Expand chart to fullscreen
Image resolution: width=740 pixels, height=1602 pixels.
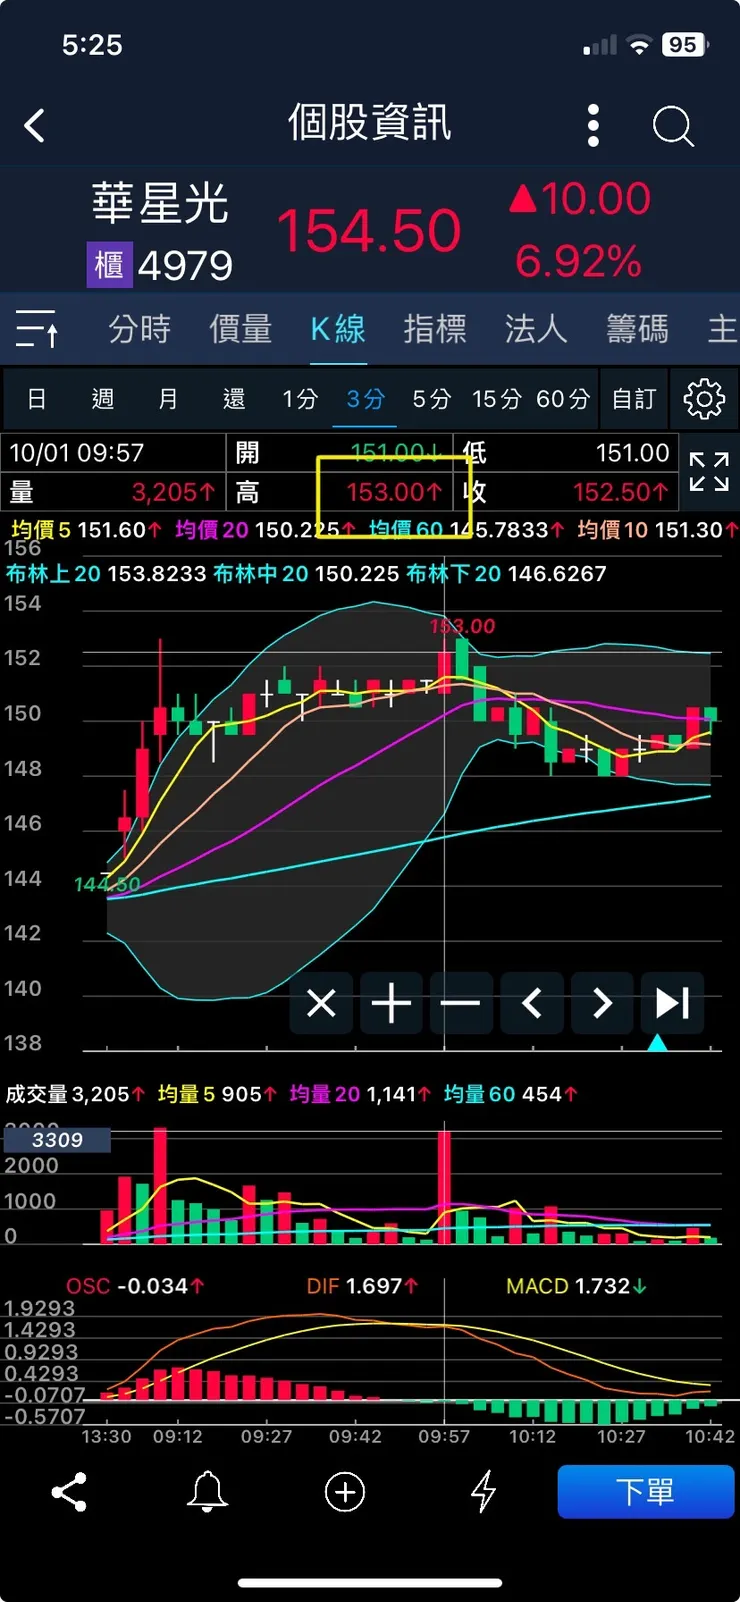coord(709,471)
